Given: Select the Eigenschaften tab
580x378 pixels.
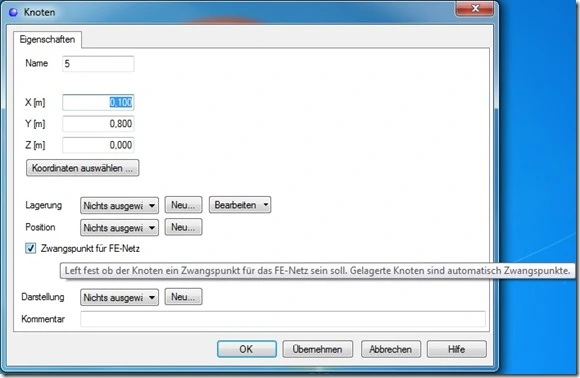Looking at the screenshot, I should (x=47, y=40).
